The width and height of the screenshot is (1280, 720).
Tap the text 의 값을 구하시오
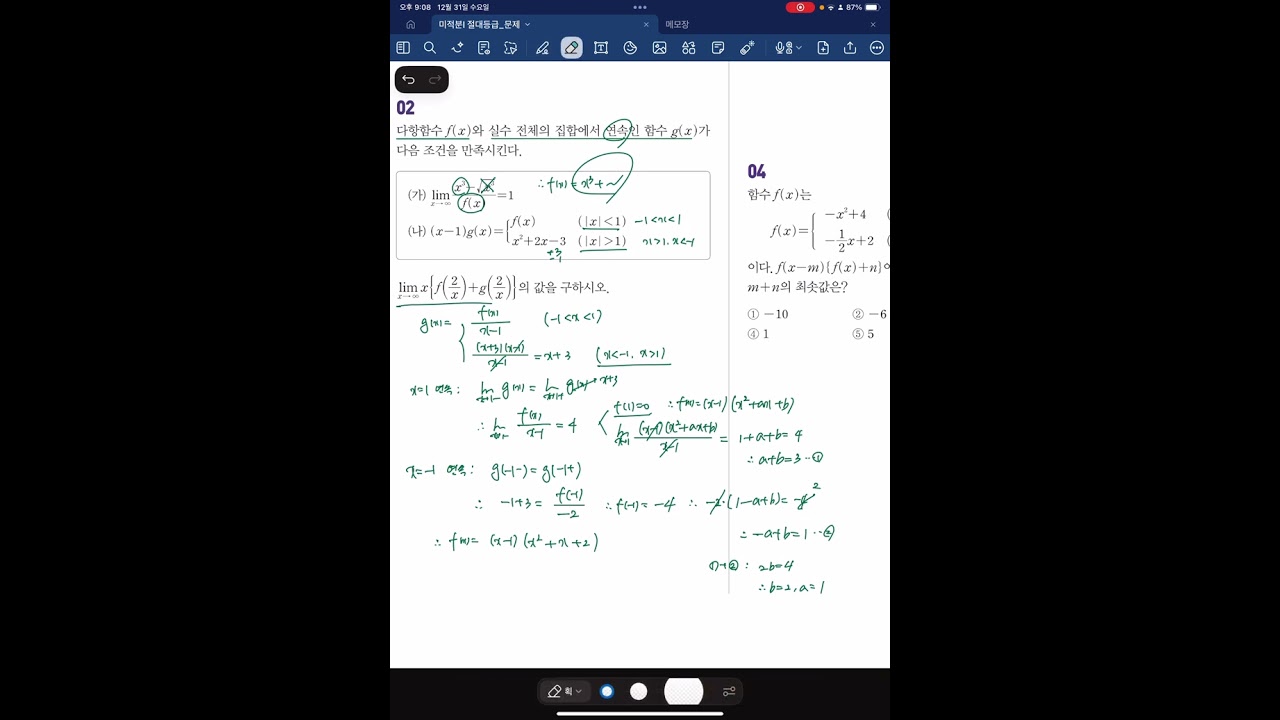point(562,287)
